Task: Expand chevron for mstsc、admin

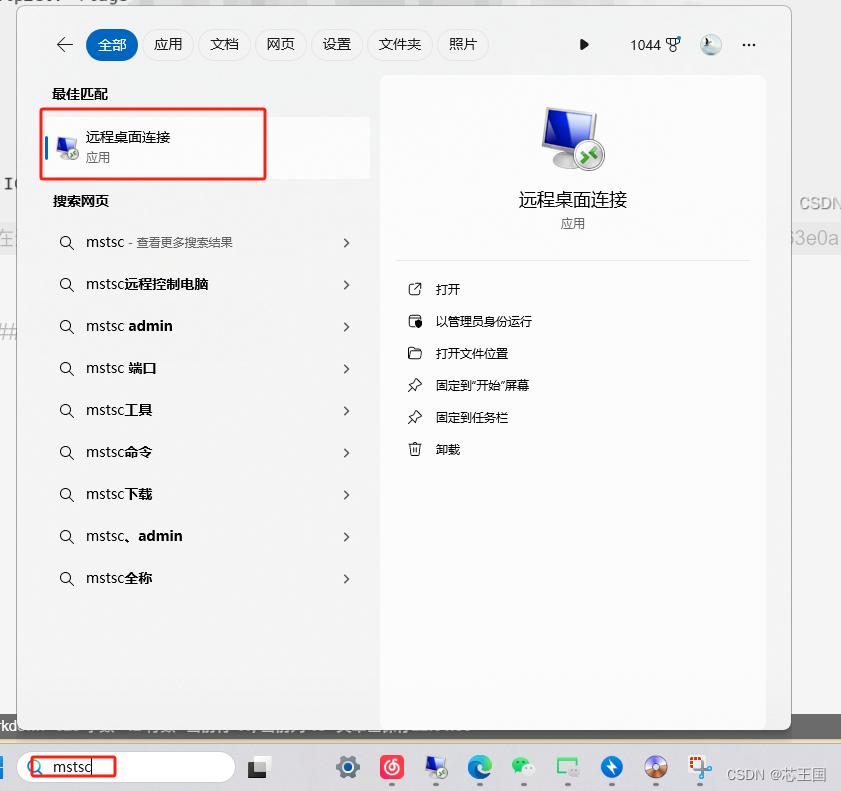Action: pos(346,537)
